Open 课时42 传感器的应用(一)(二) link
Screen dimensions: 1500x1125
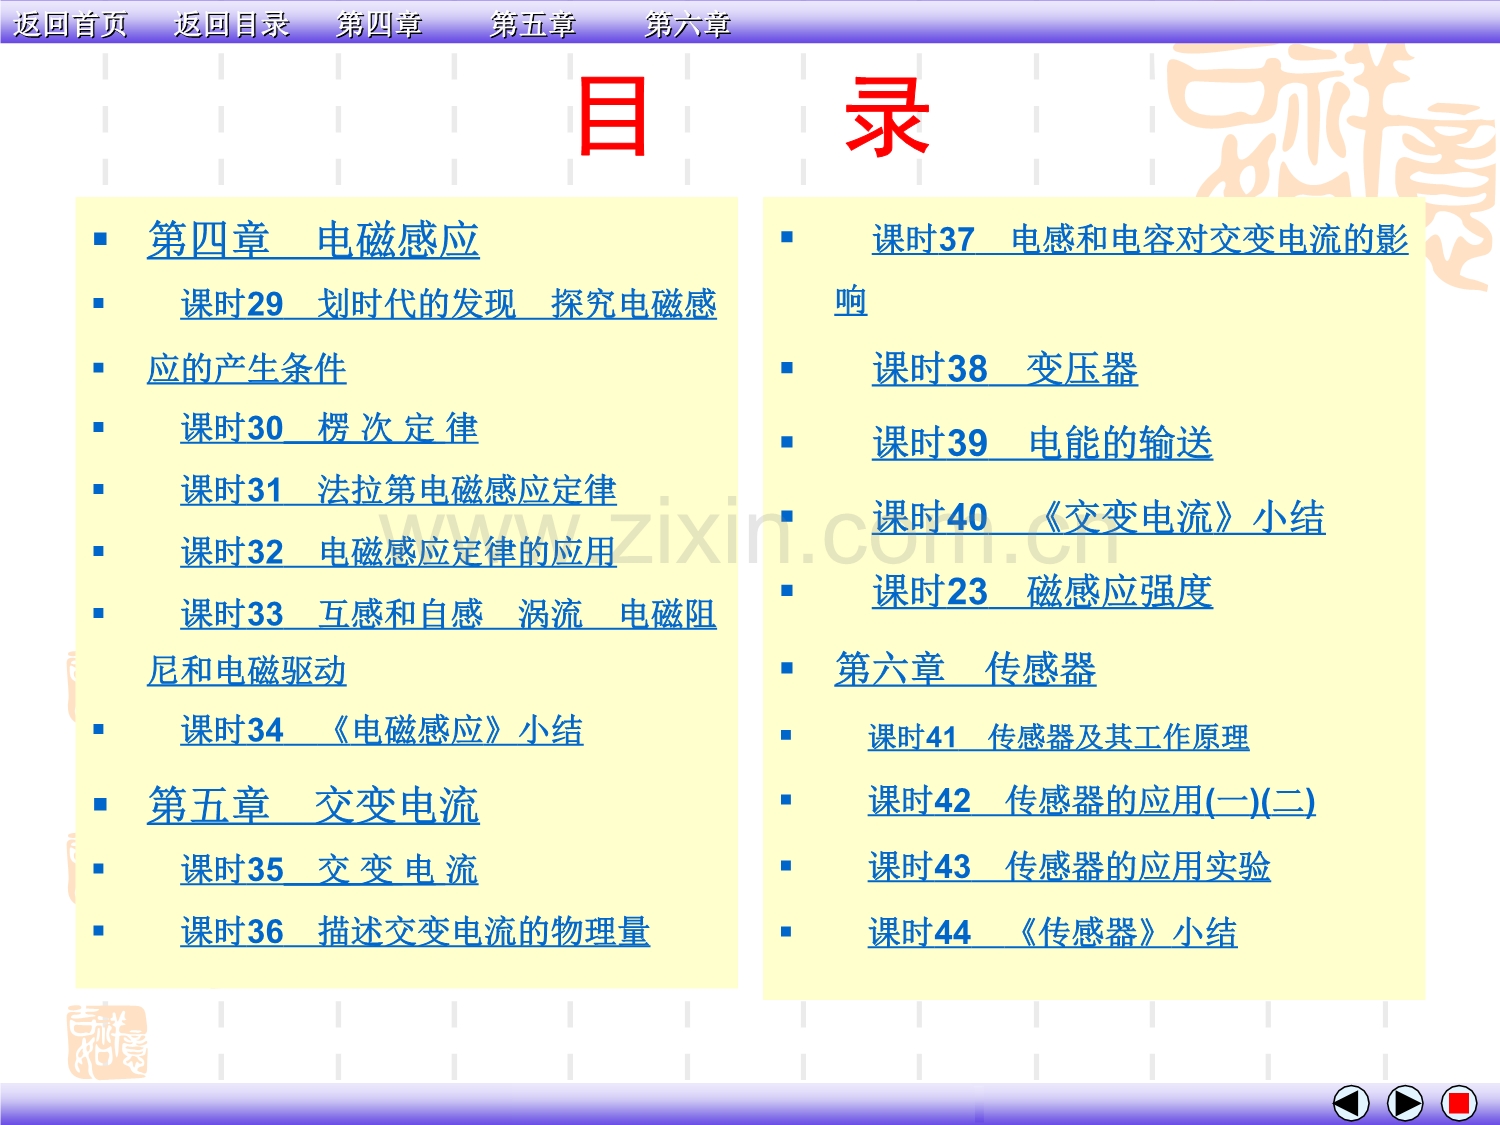pos(1091,801)
